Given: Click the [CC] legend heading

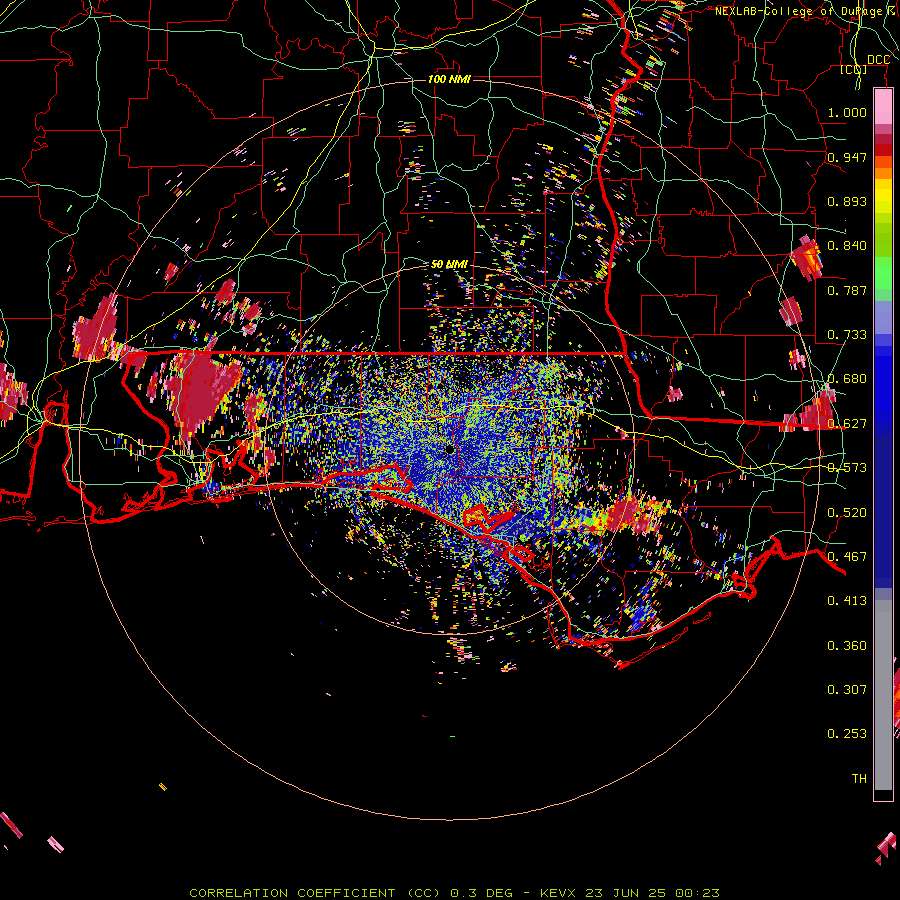Looking at the screenshot, I should (854, 70).
